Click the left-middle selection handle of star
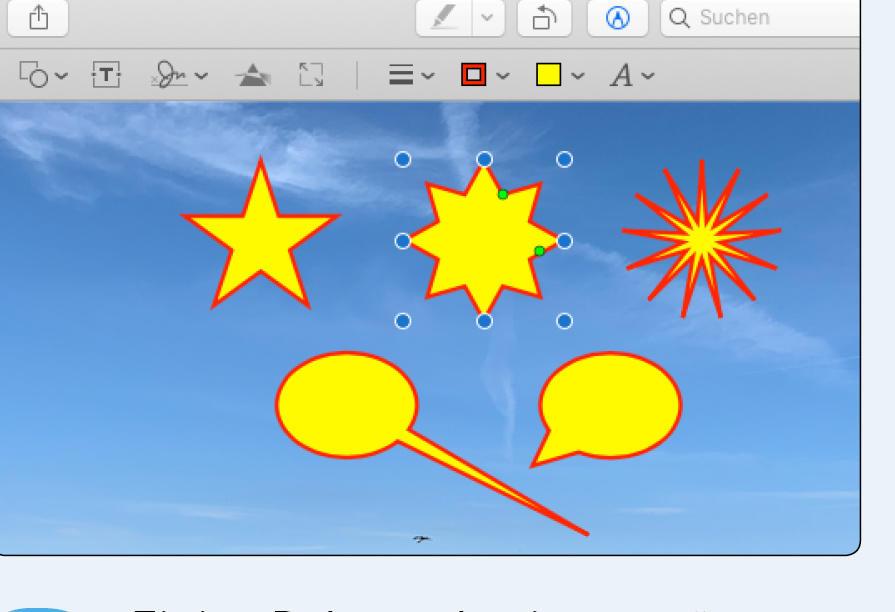Screen dimensions: 895x612 pyautogui.click(x=402, y=241)
